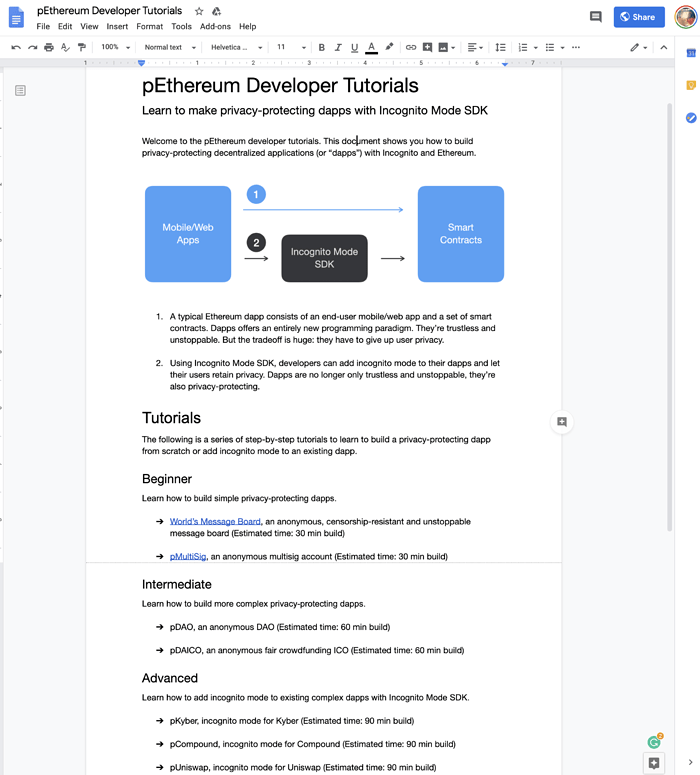
Task: Expand bulleted list options arrow
Action: point(563,48)
